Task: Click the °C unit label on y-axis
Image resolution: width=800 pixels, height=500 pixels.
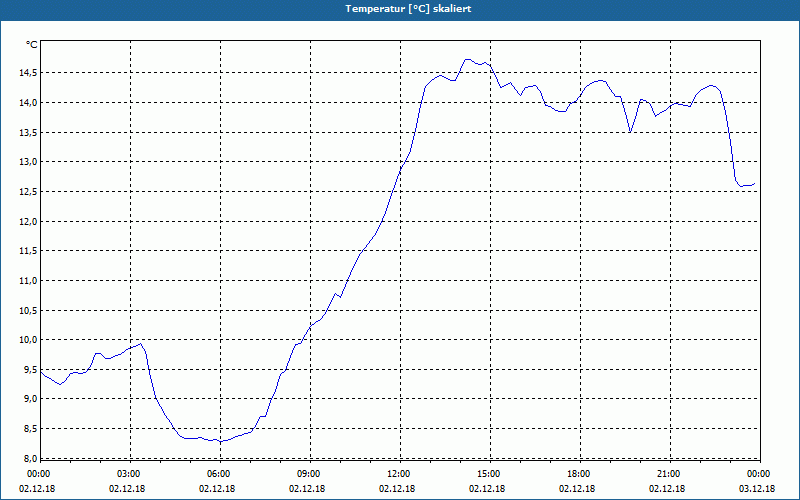Action: point(32,45)
